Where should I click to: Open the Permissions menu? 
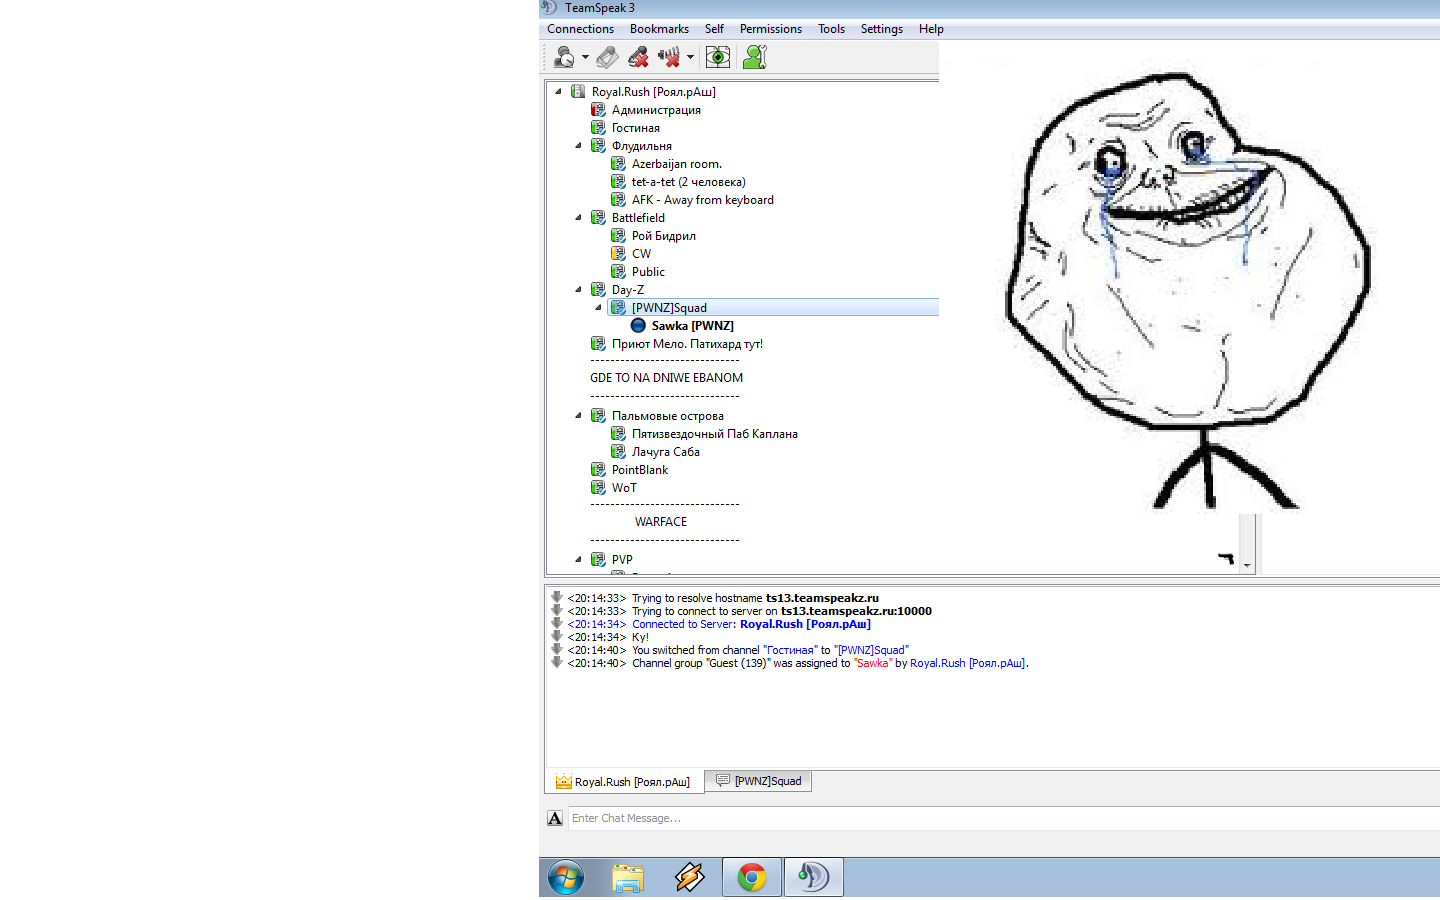pos(771,29)
